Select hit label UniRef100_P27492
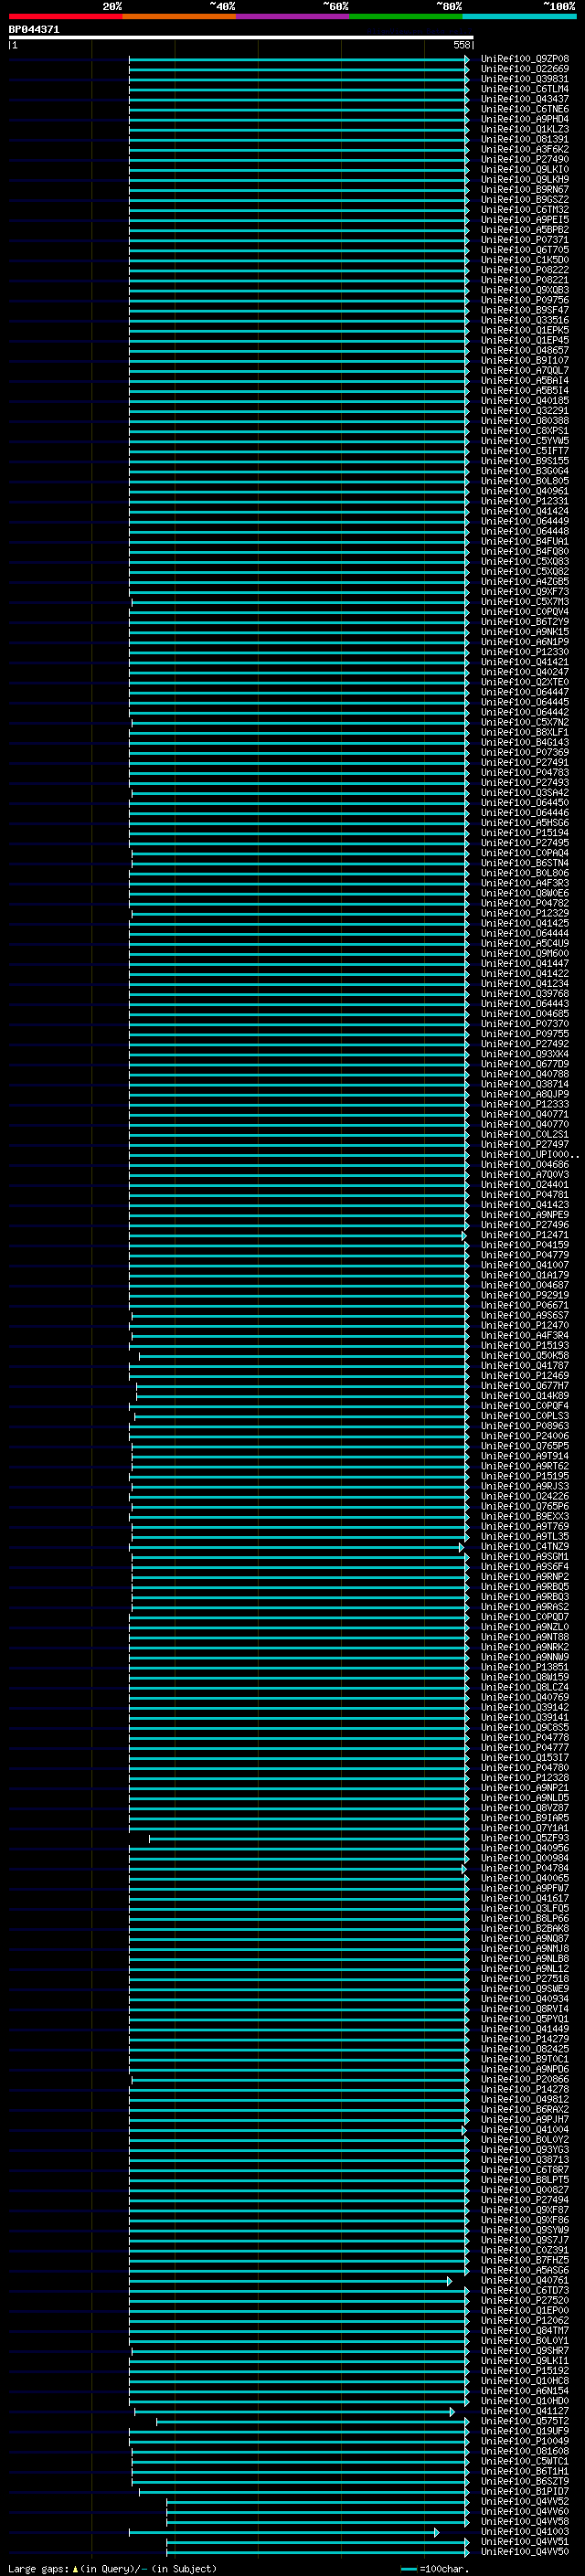 click(x=524, y=1044)
